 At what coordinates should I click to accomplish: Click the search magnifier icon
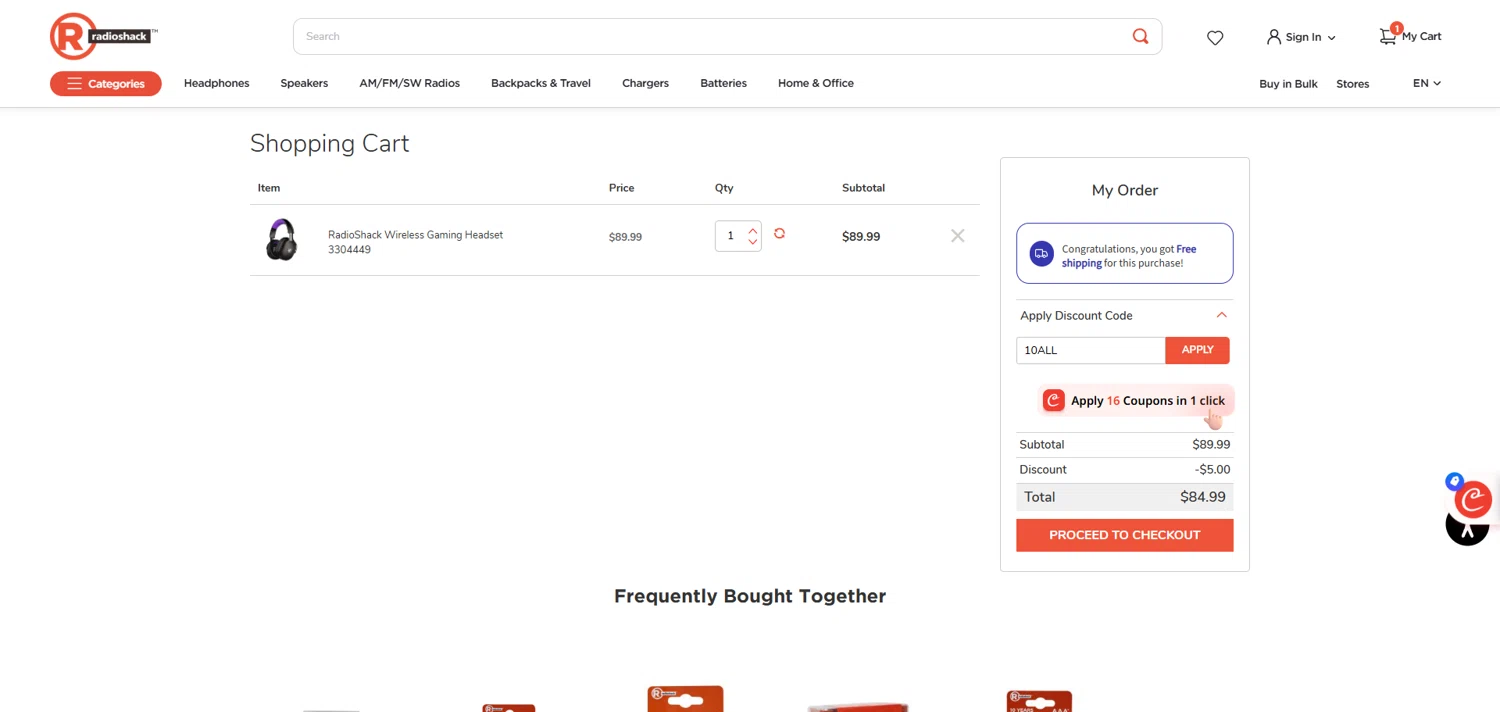1140,36
